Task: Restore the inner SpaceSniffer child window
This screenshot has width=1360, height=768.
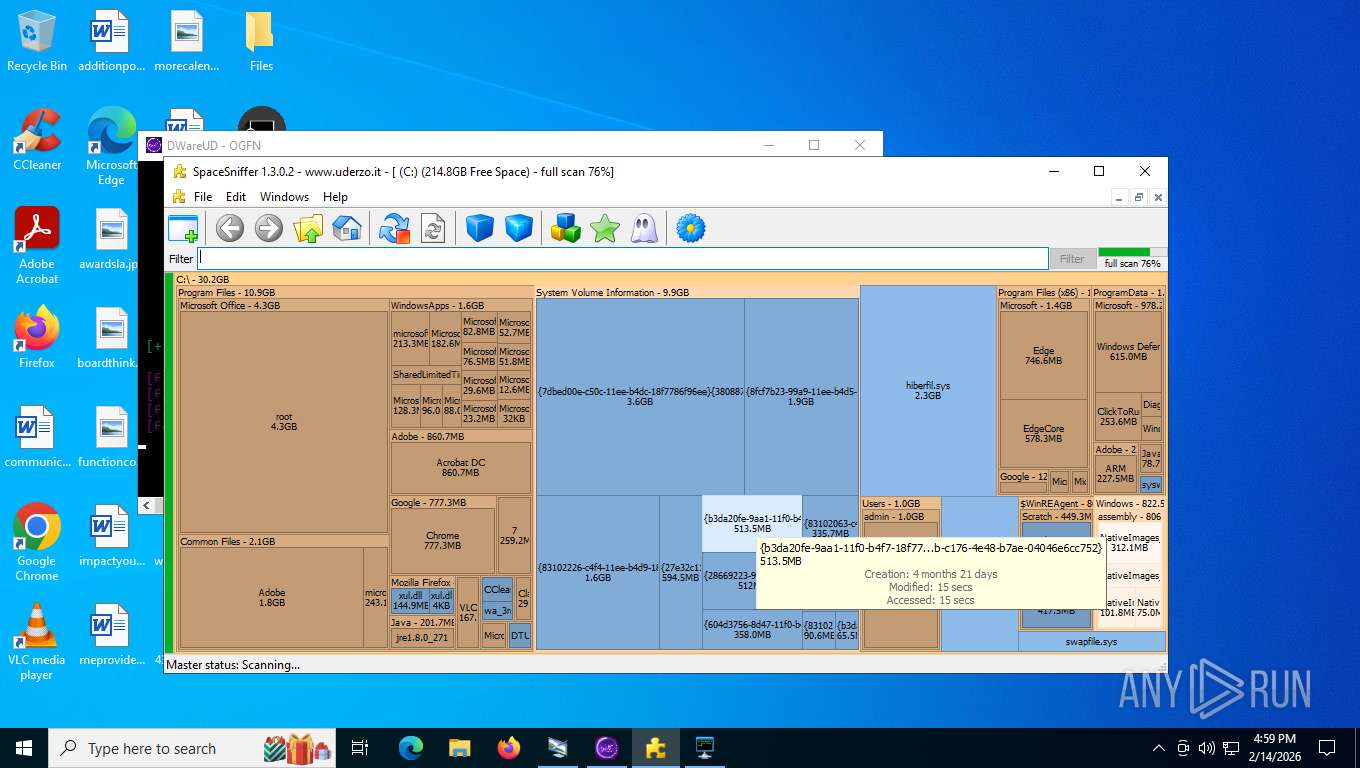Action: 1139,197
